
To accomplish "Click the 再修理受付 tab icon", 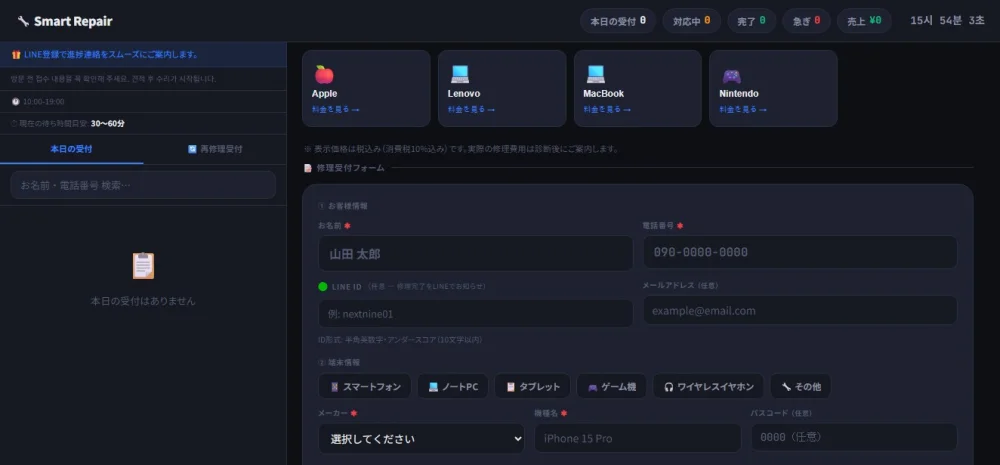I will point(192,149).
